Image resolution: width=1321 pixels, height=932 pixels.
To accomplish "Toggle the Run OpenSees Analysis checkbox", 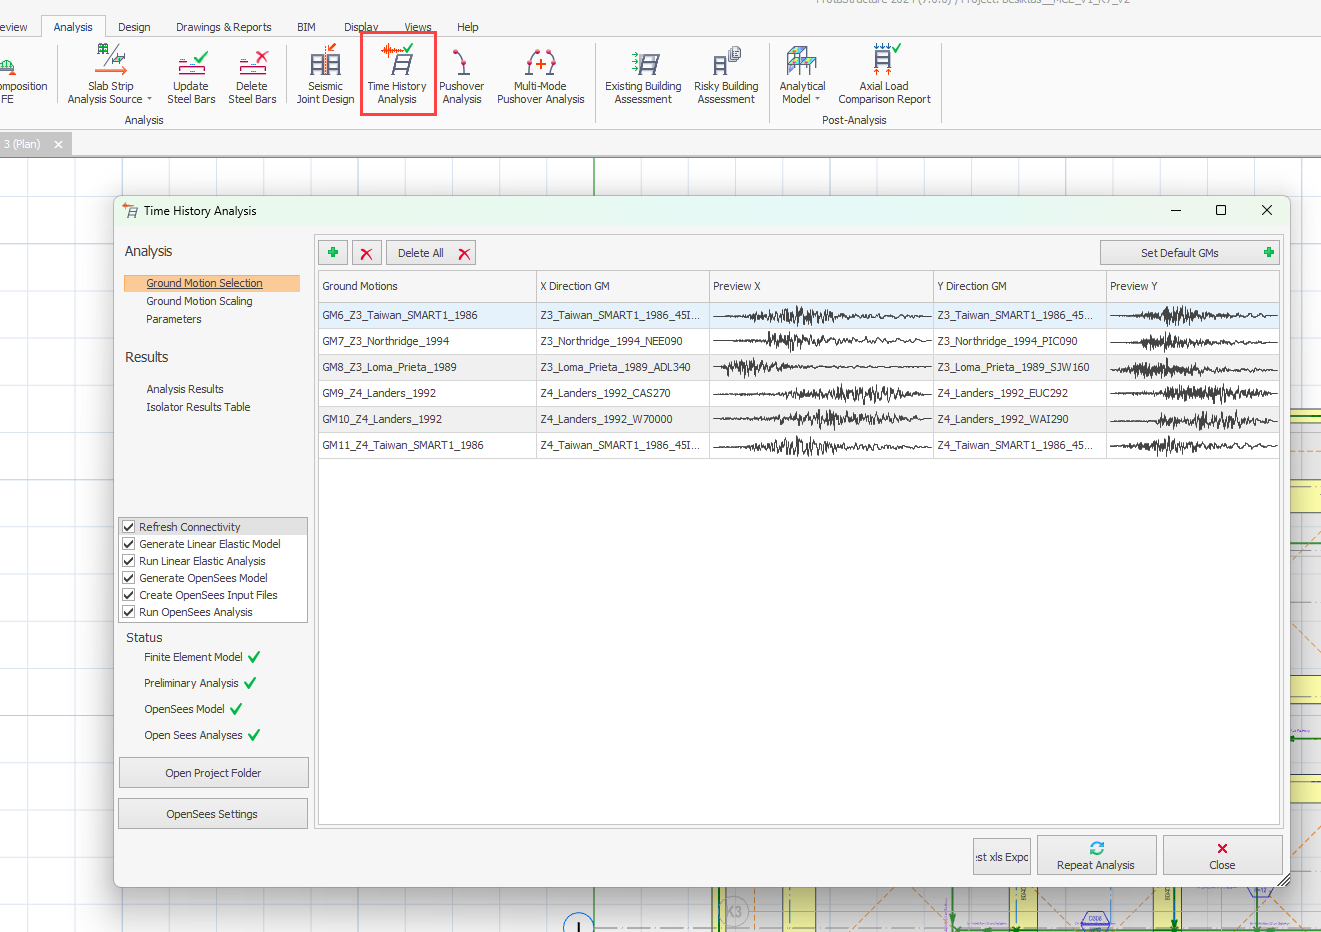I will pos(129,612).
